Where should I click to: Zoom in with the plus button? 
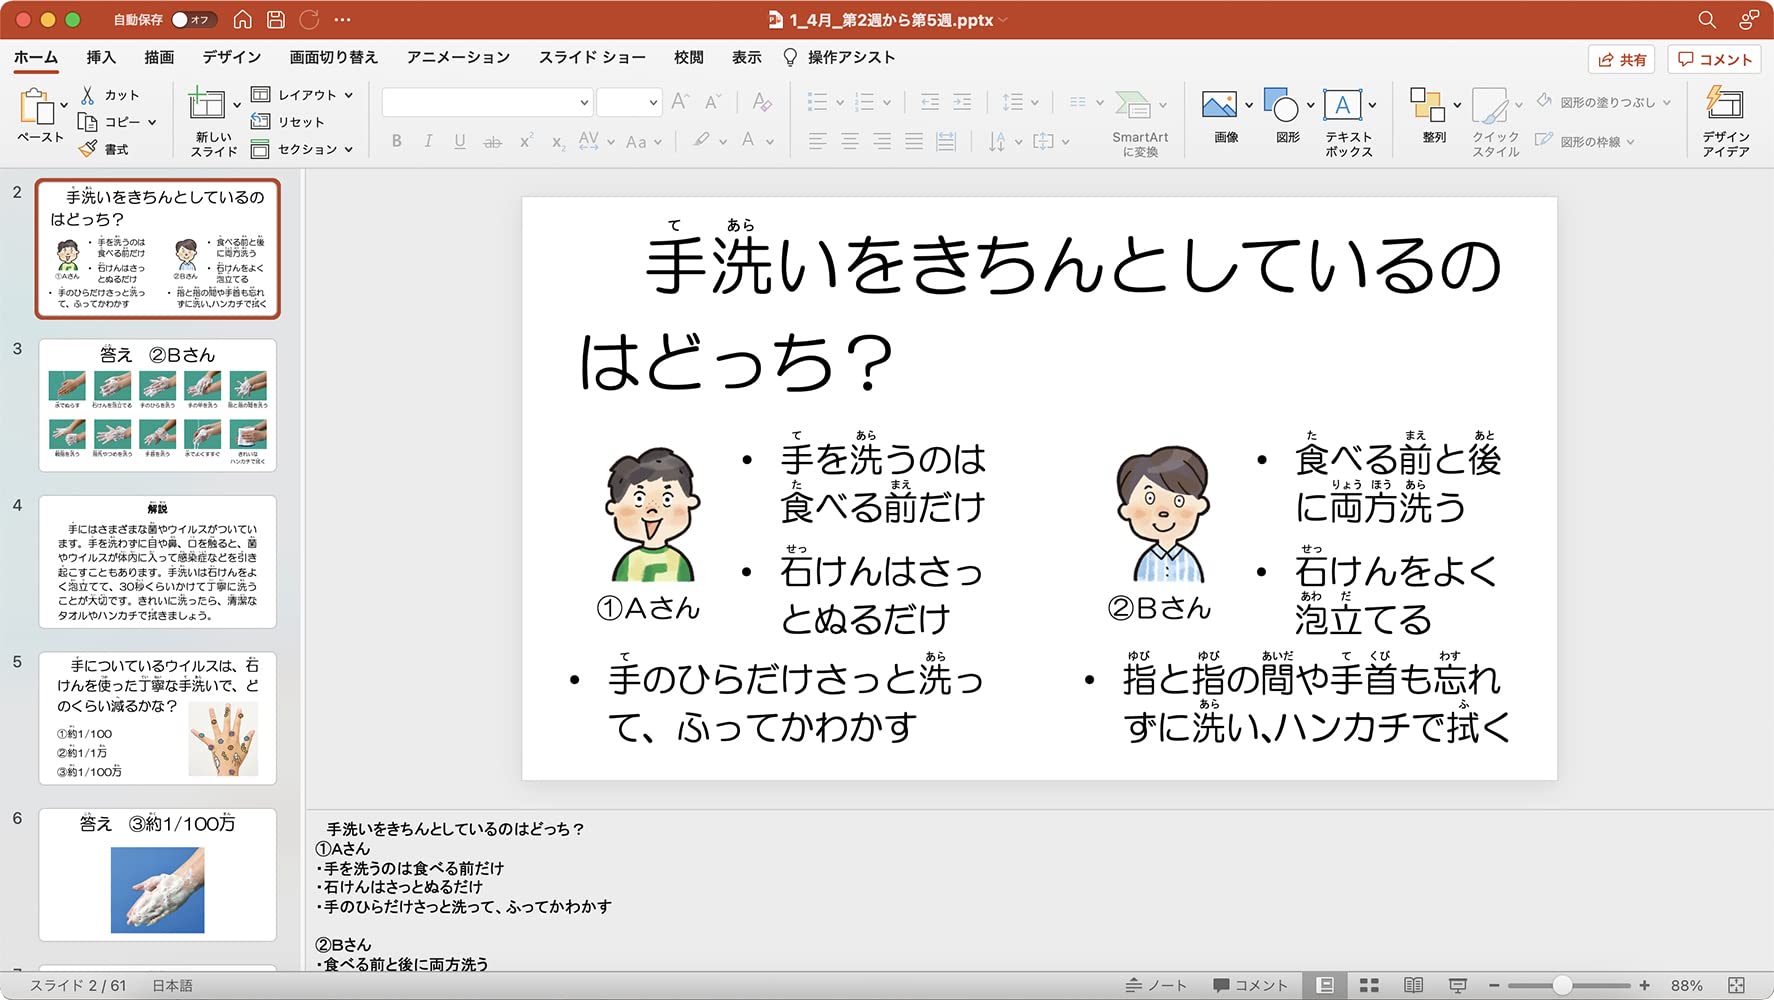1644,985
